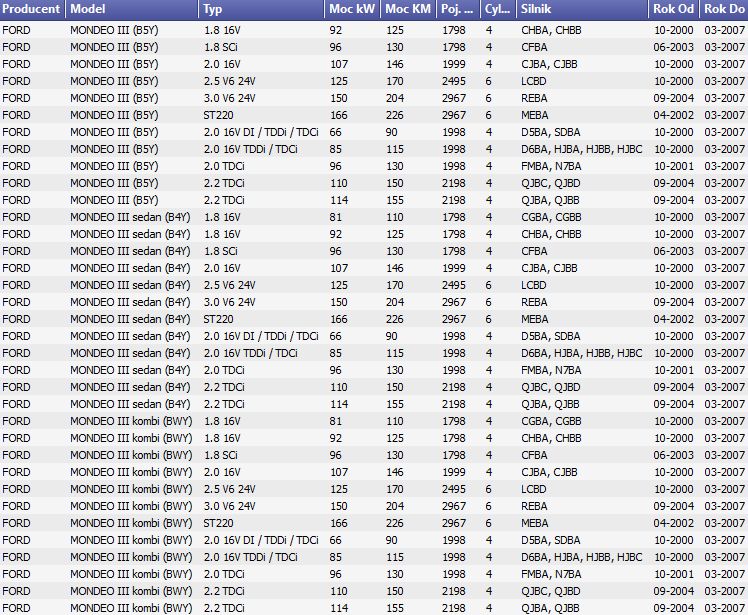Sort by the Moc kW column header

[352, 9]
